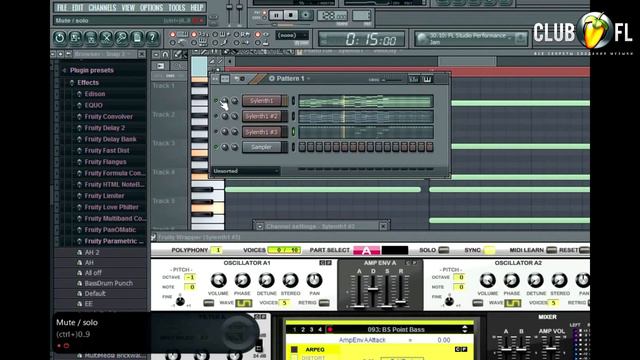Open the CHANNELS menu

102,7
